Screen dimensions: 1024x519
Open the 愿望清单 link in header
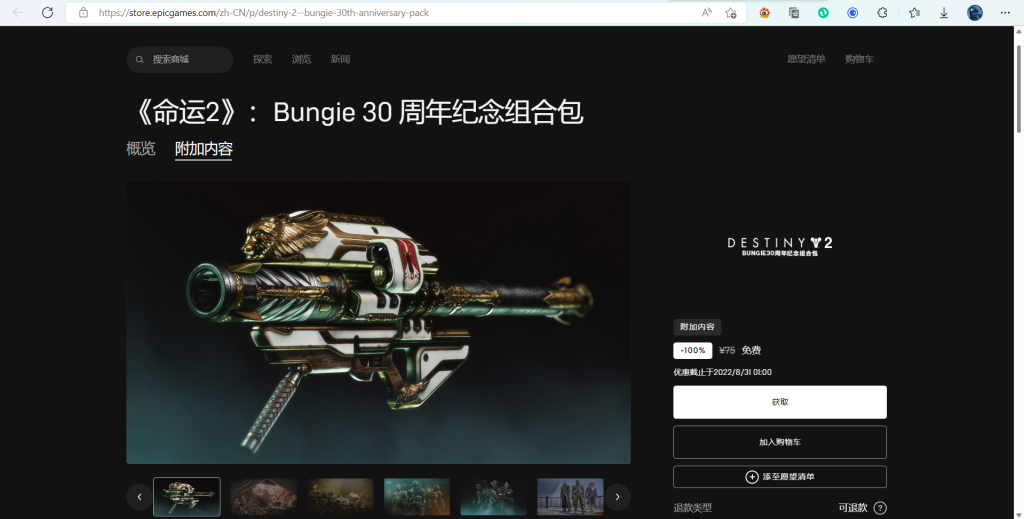[x=806, y=59]
